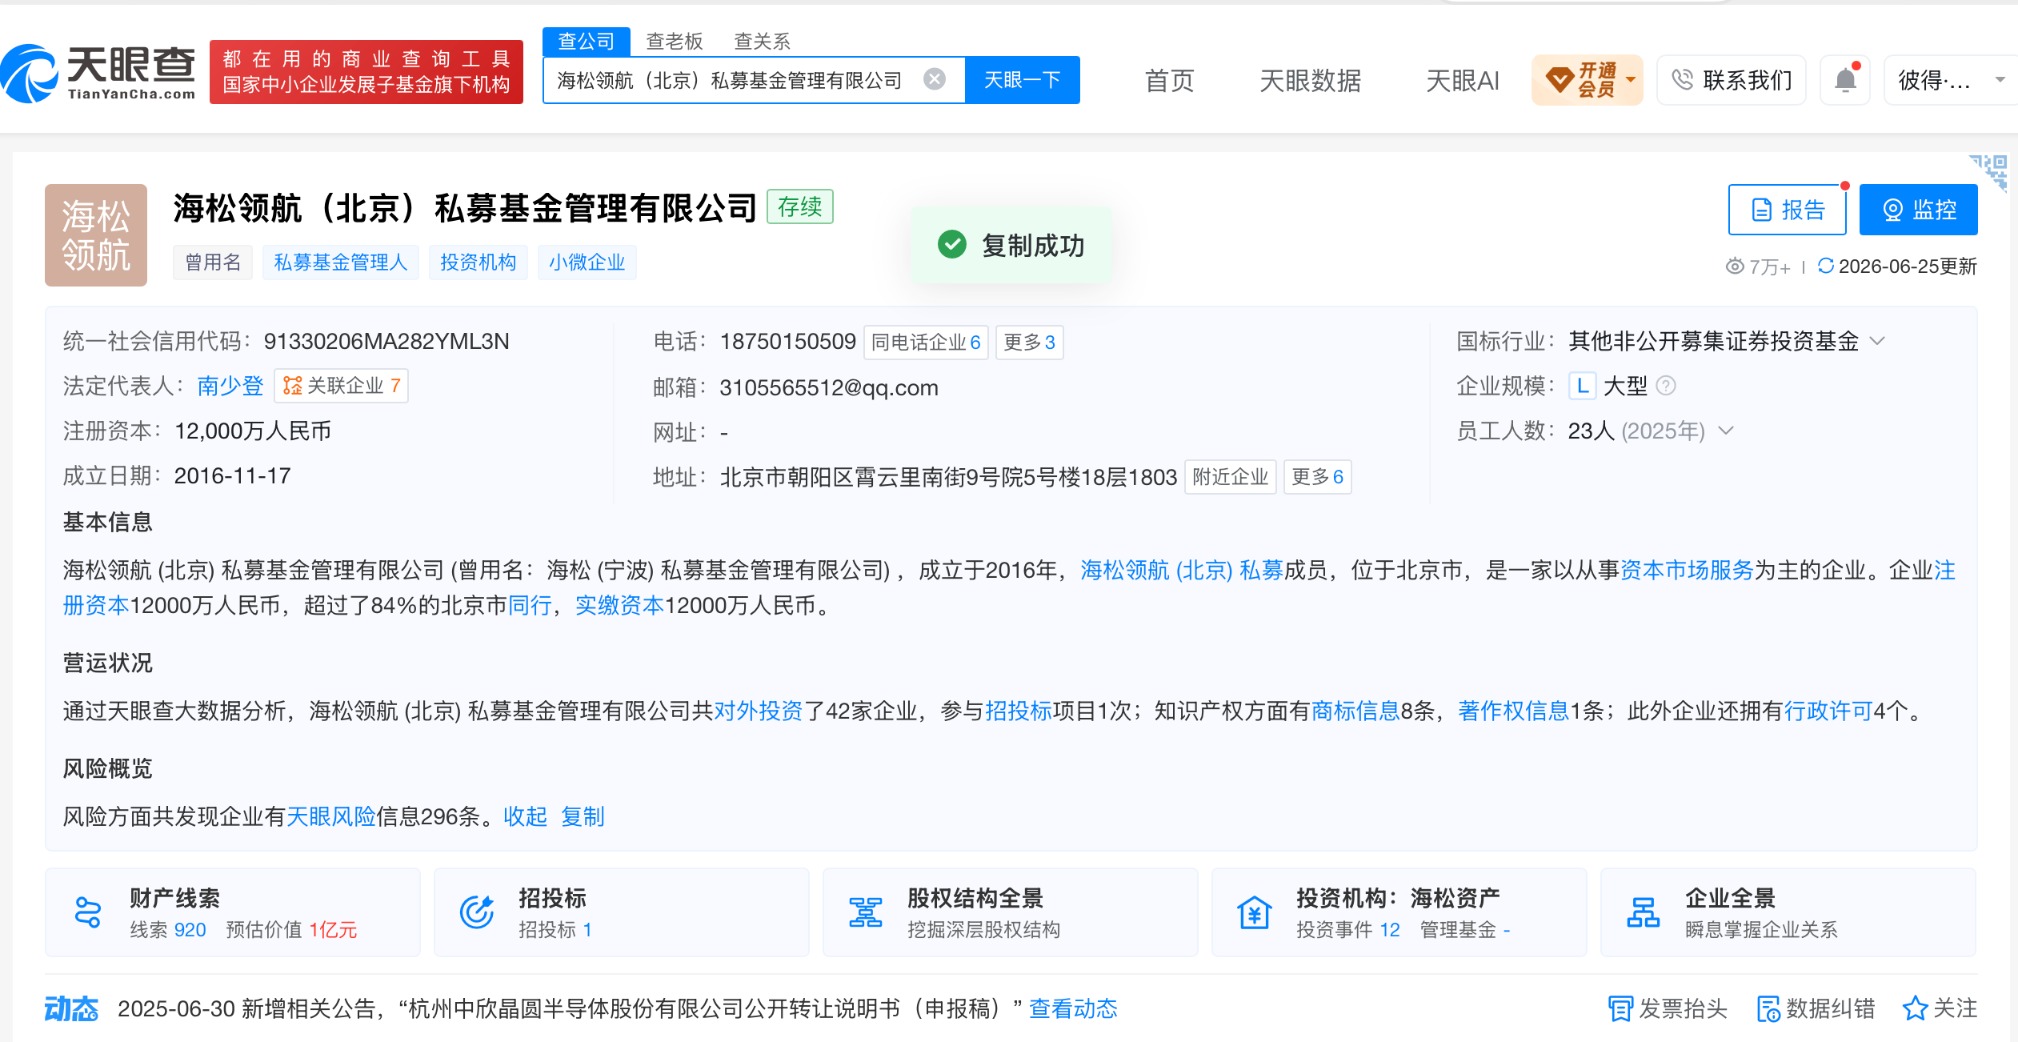Expand 更多 3 phone numbers

[x=1029, y=342]
